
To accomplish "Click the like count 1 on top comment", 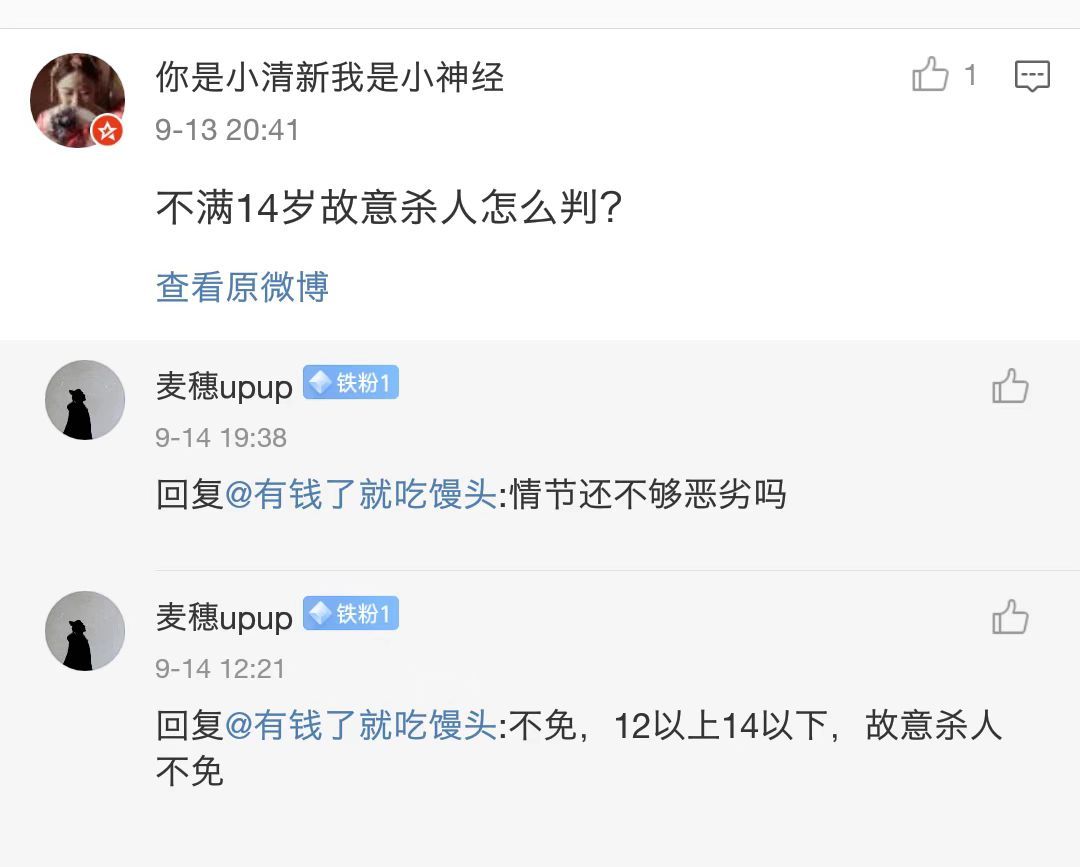I will tap(970, 76).
